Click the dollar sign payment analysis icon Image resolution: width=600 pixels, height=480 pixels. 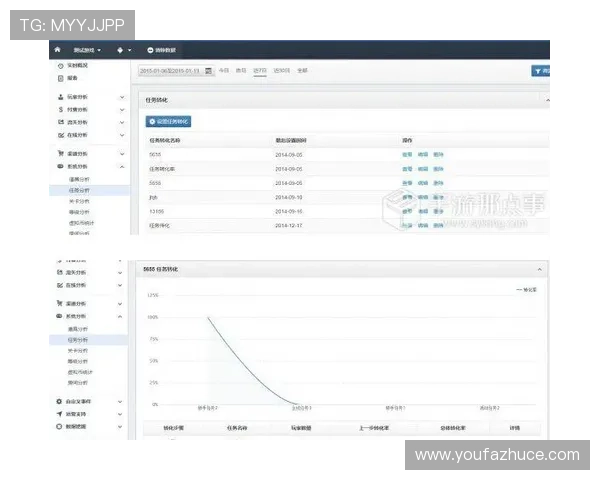coord(60,109)
